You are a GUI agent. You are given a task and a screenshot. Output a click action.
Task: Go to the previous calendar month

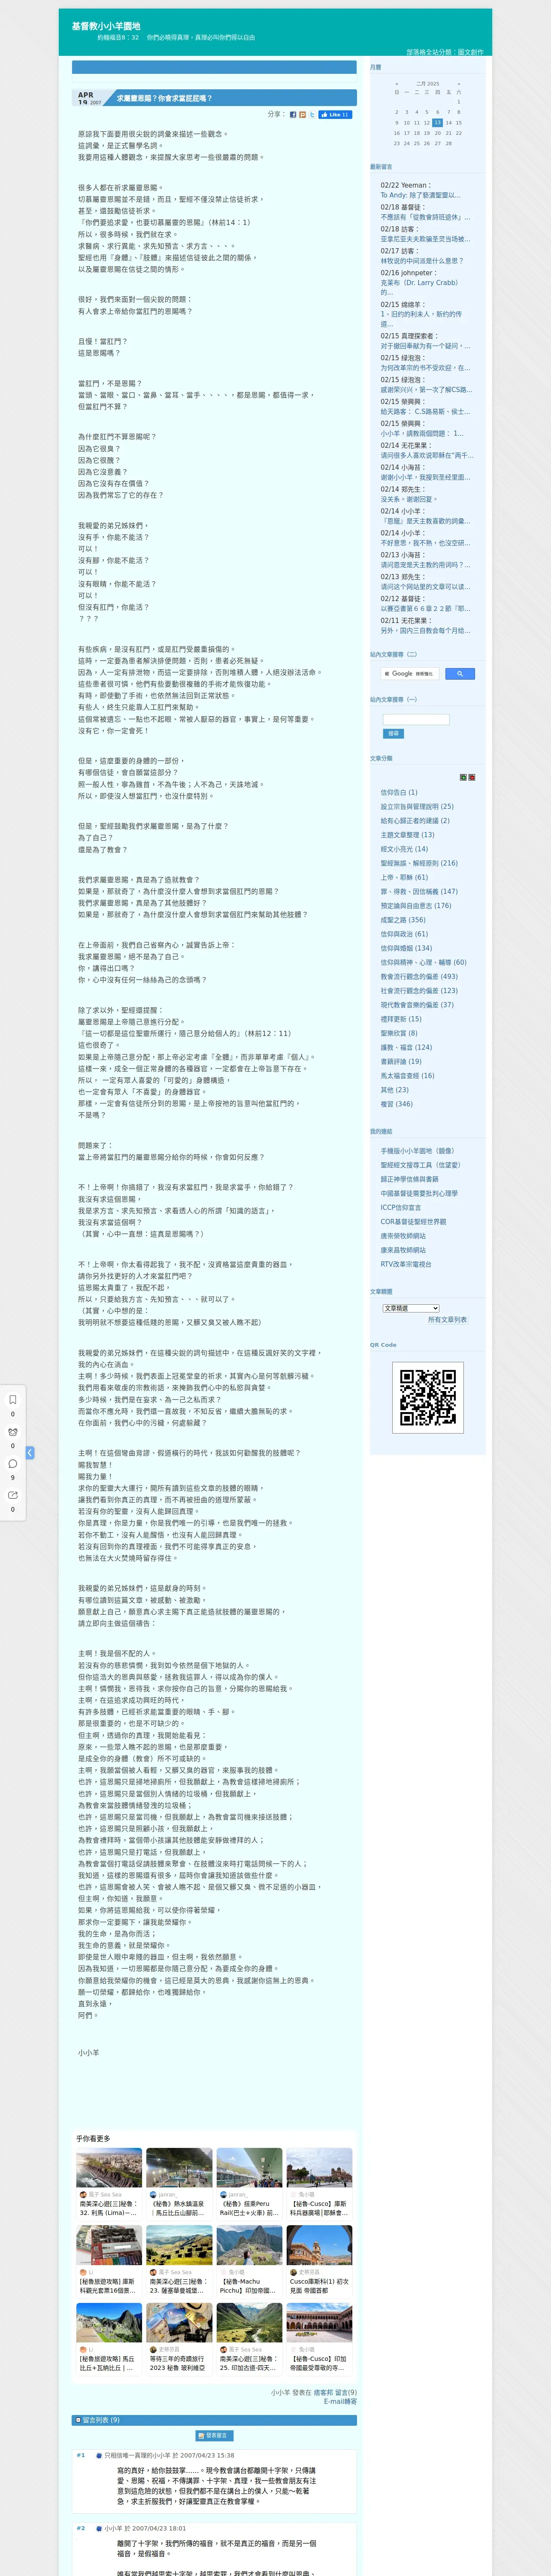[397, 84]
